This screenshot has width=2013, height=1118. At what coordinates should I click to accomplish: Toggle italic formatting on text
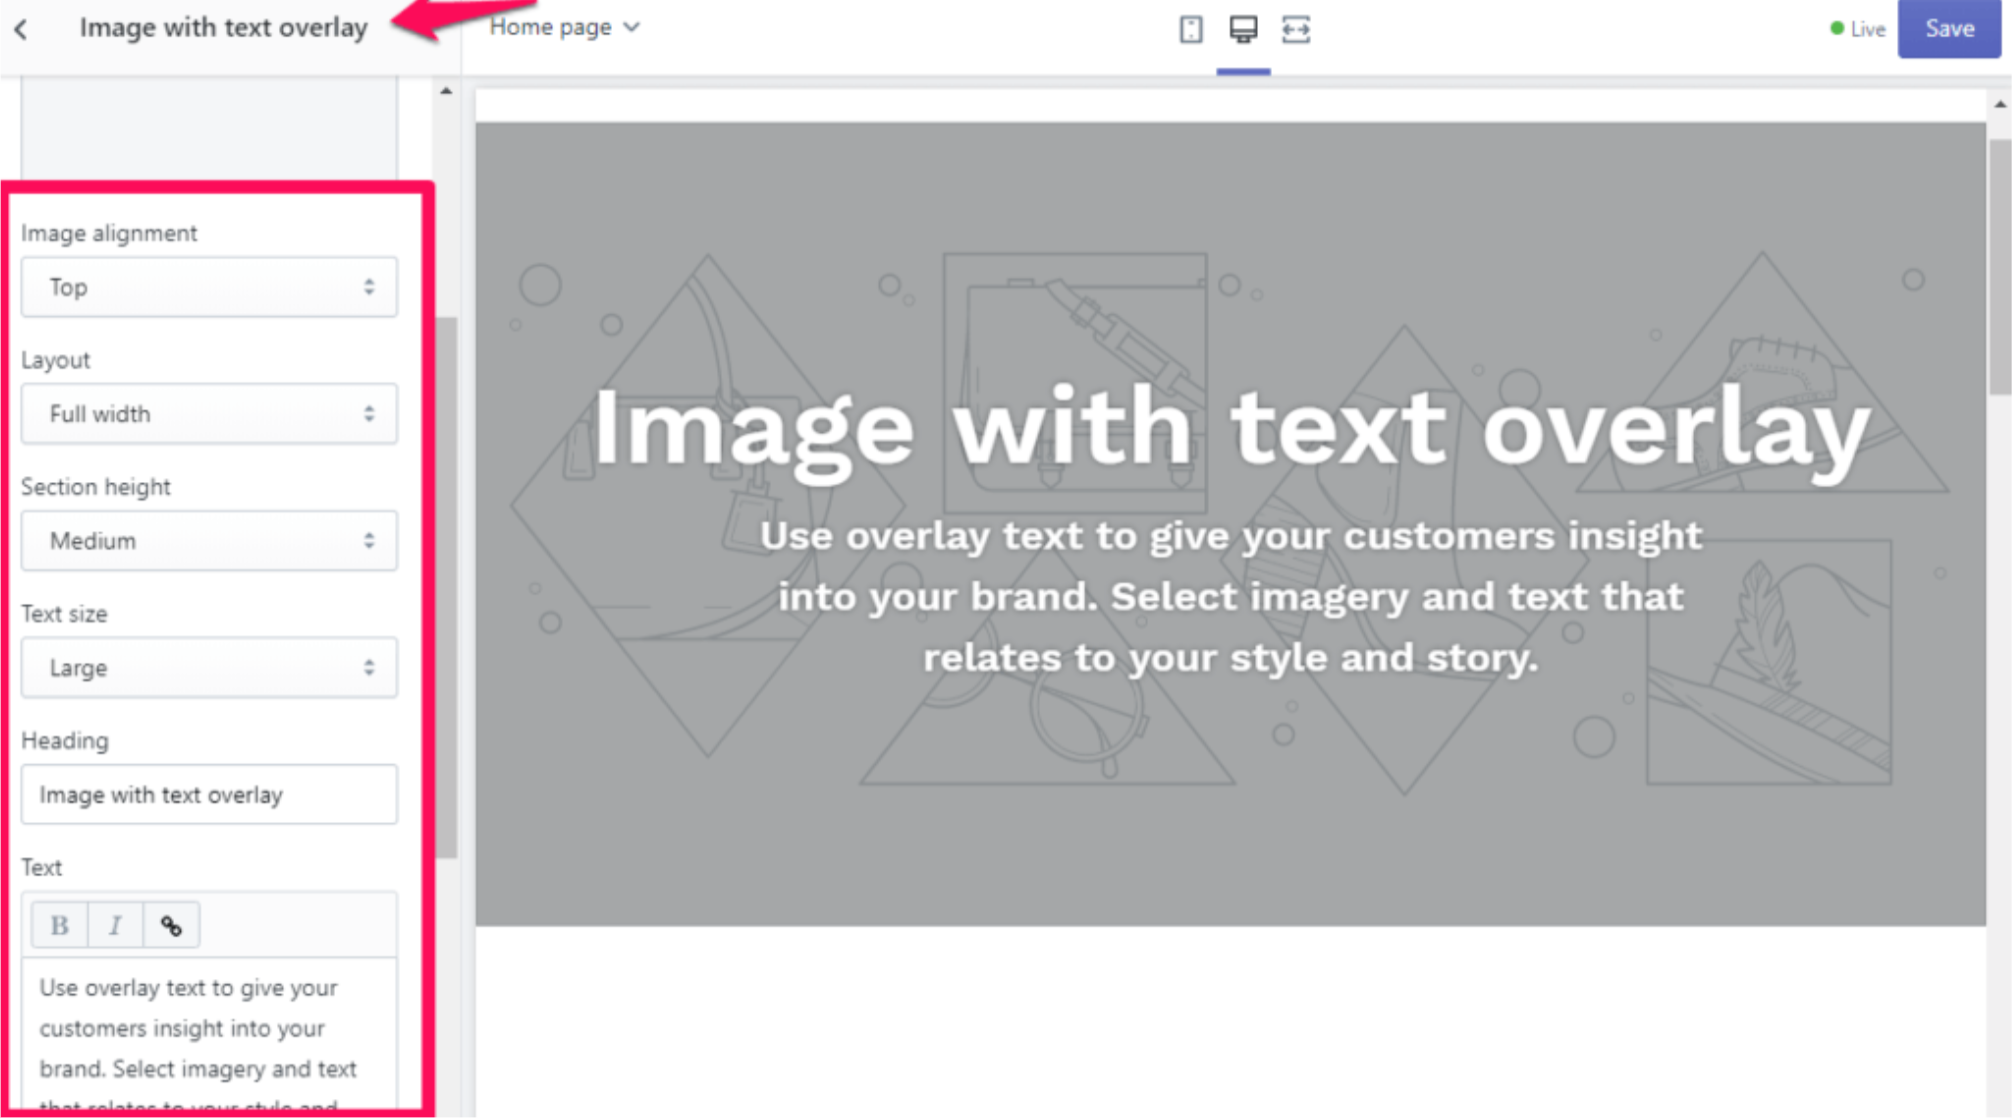pyautogui.click(x=114, y=925)
